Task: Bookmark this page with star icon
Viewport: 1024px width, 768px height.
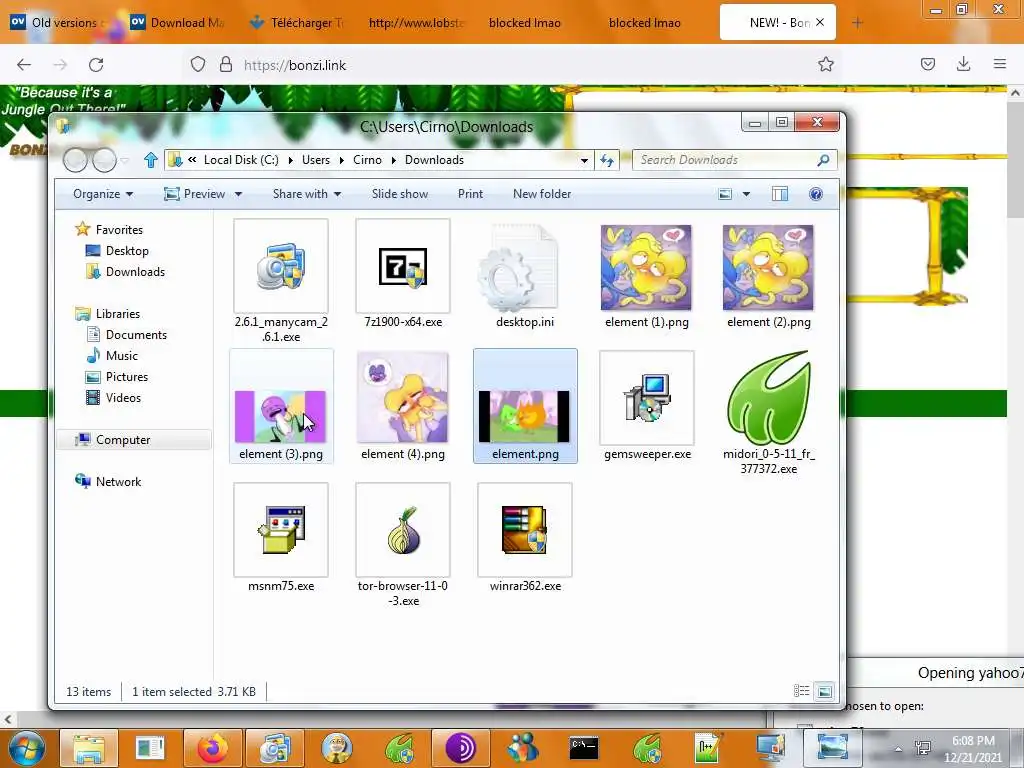Action: coord(826,64)
